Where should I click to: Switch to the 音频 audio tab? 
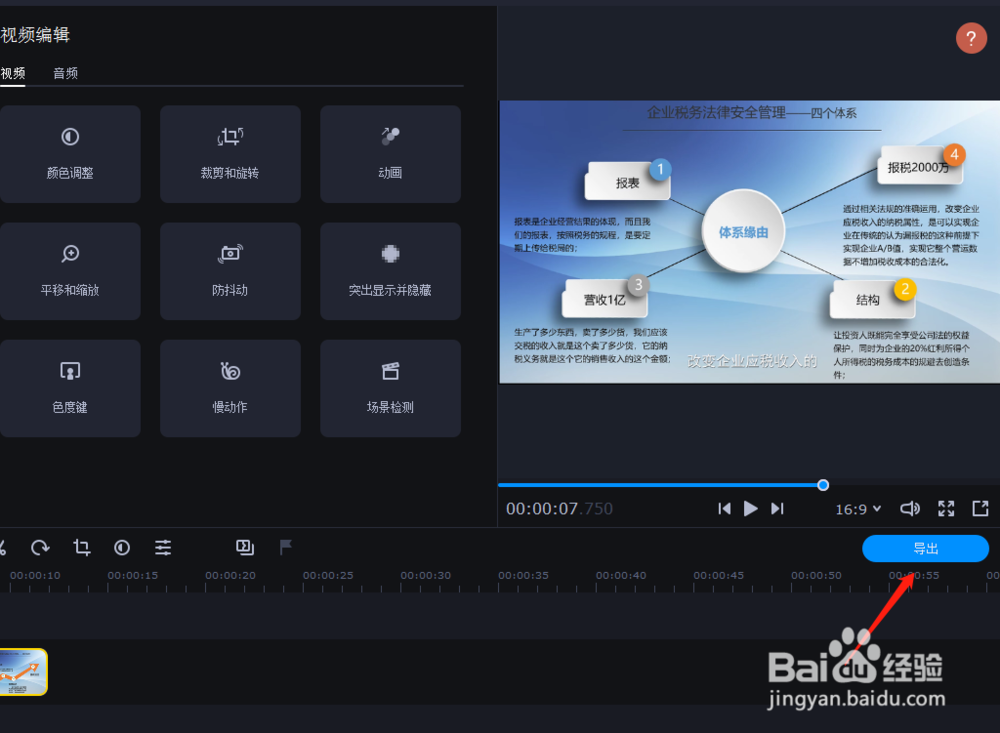(x=64, y=72)
